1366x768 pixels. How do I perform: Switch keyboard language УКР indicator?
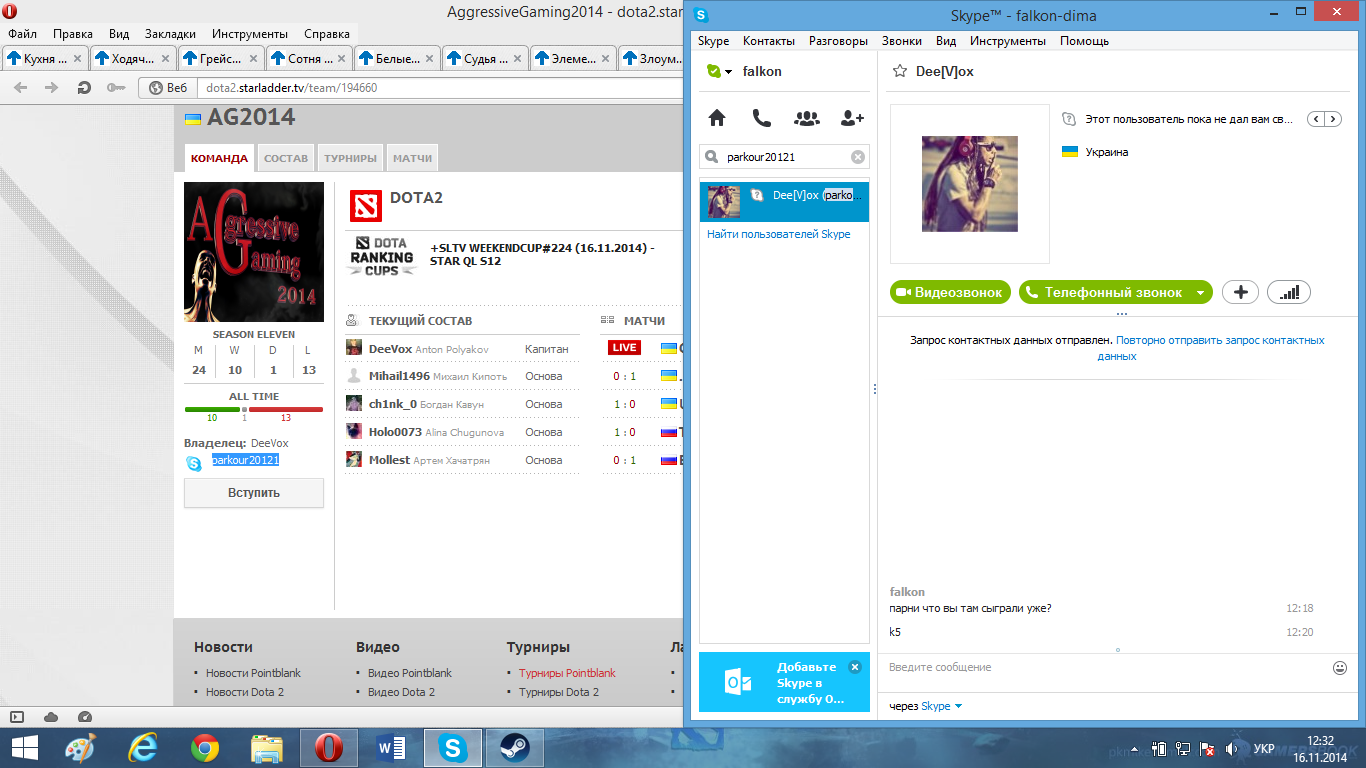[x=1264, y=748]
